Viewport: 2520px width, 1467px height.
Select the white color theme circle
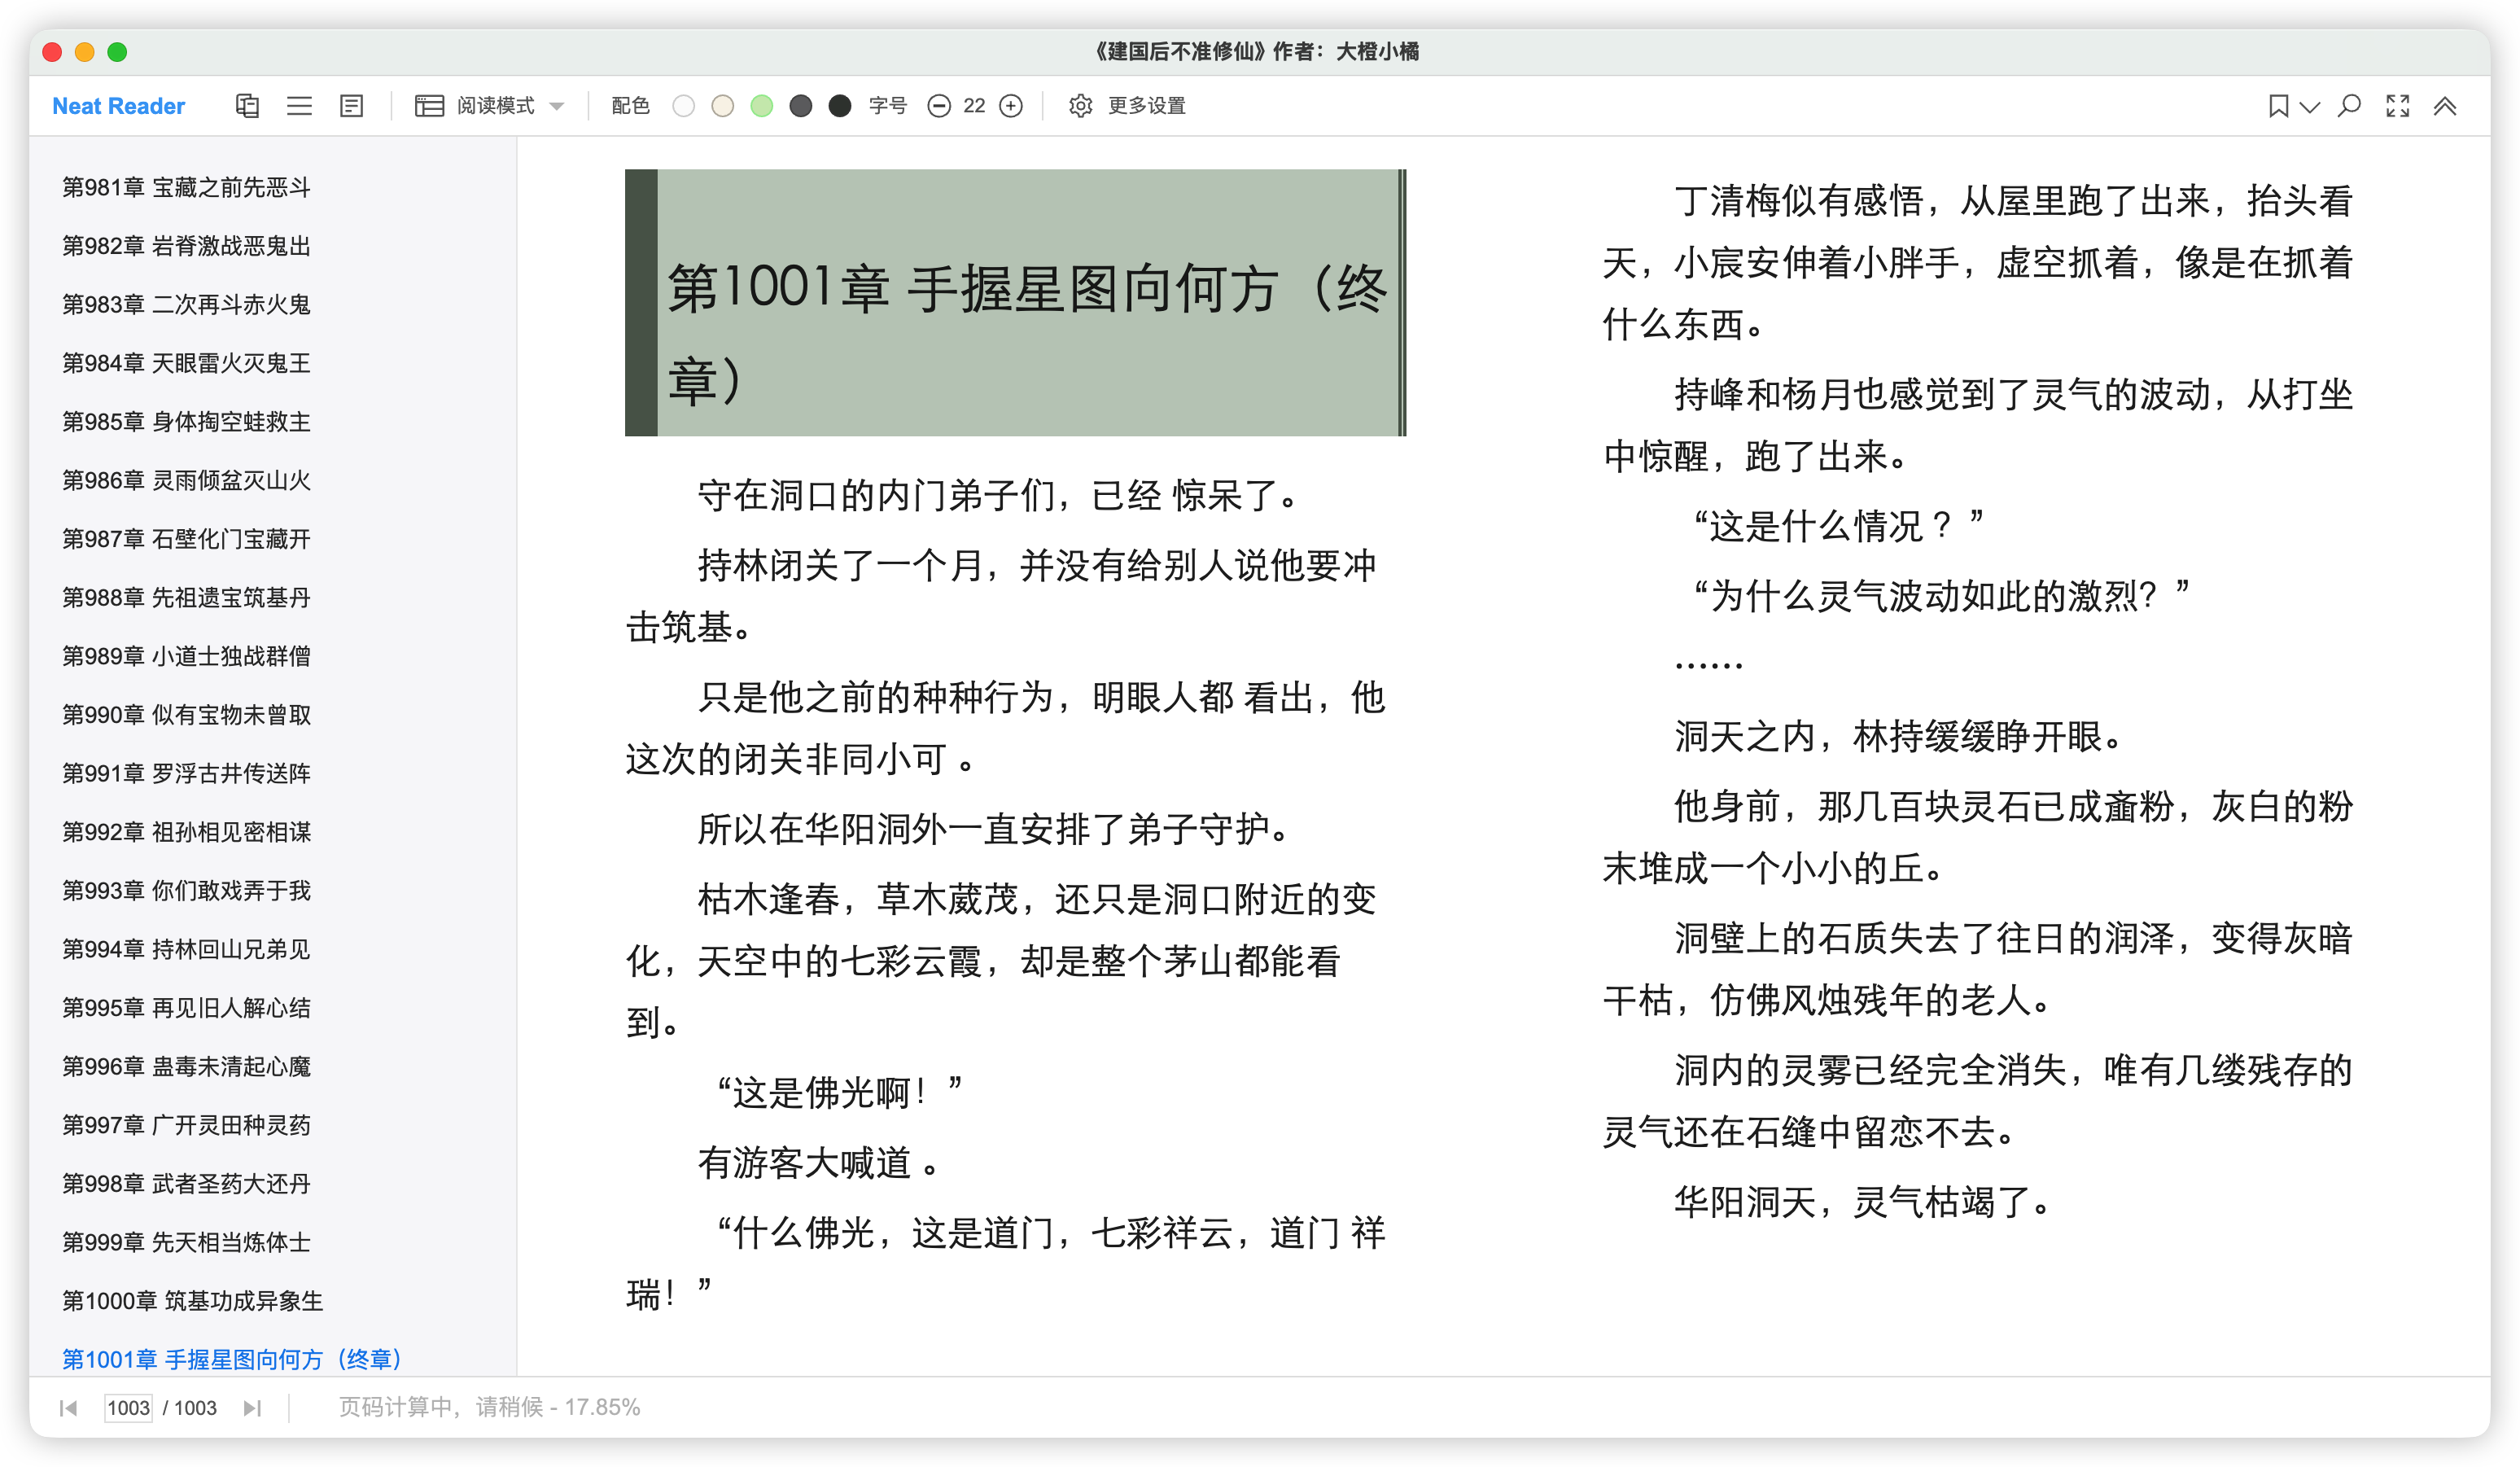point(683,106)
